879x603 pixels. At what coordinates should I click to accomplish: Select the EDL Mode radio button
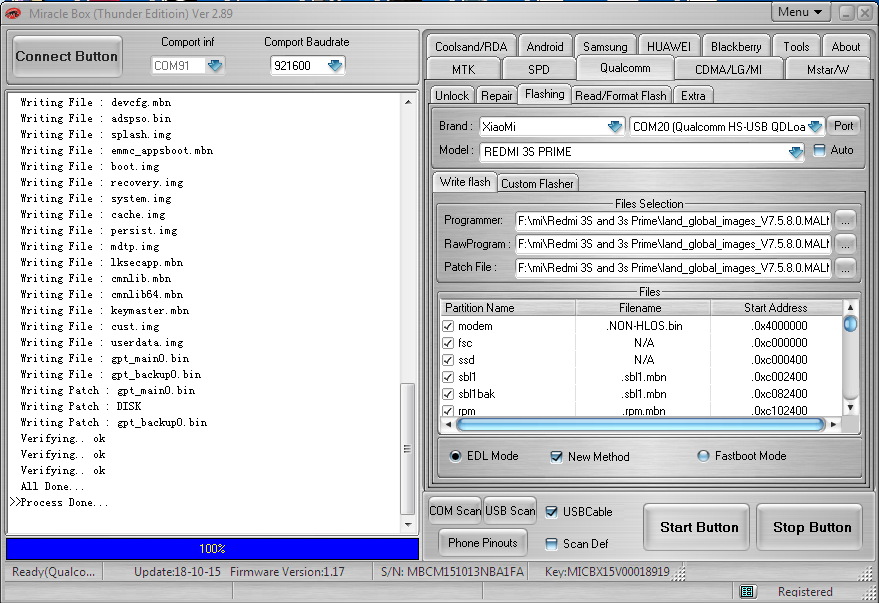pyautogui.click(x=455, y=456)
